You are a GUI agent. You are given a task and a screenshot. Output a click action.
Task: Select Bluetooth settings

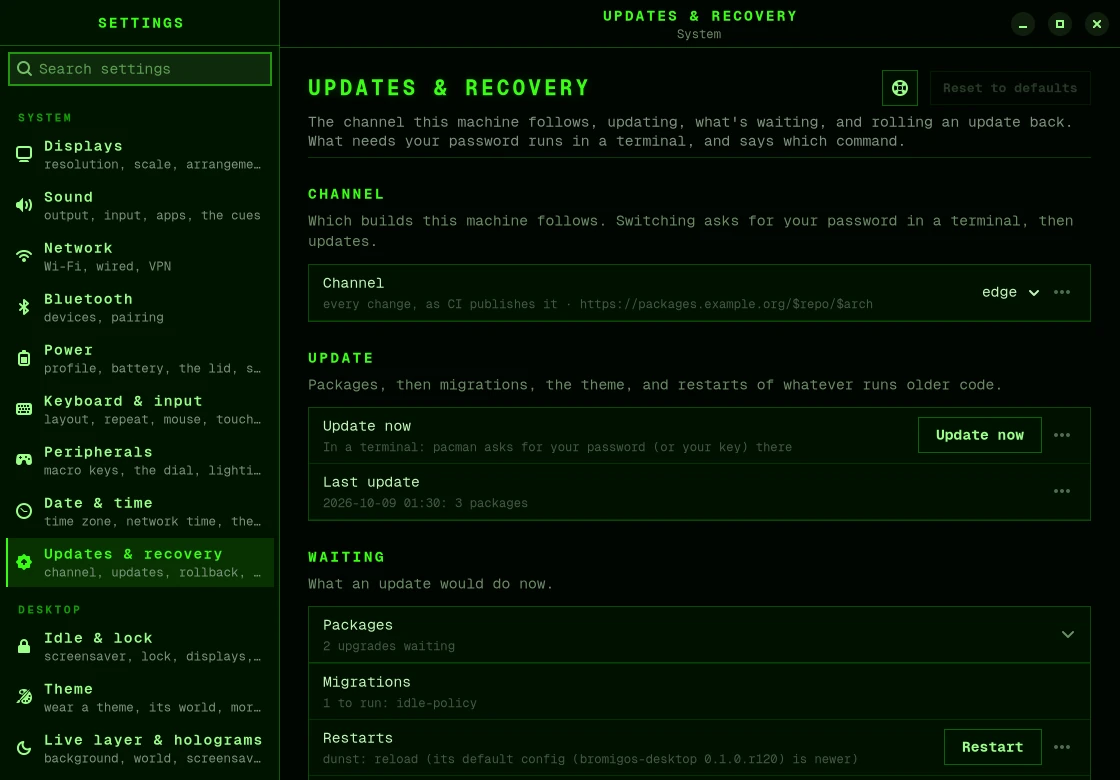[x=140, y=307]
